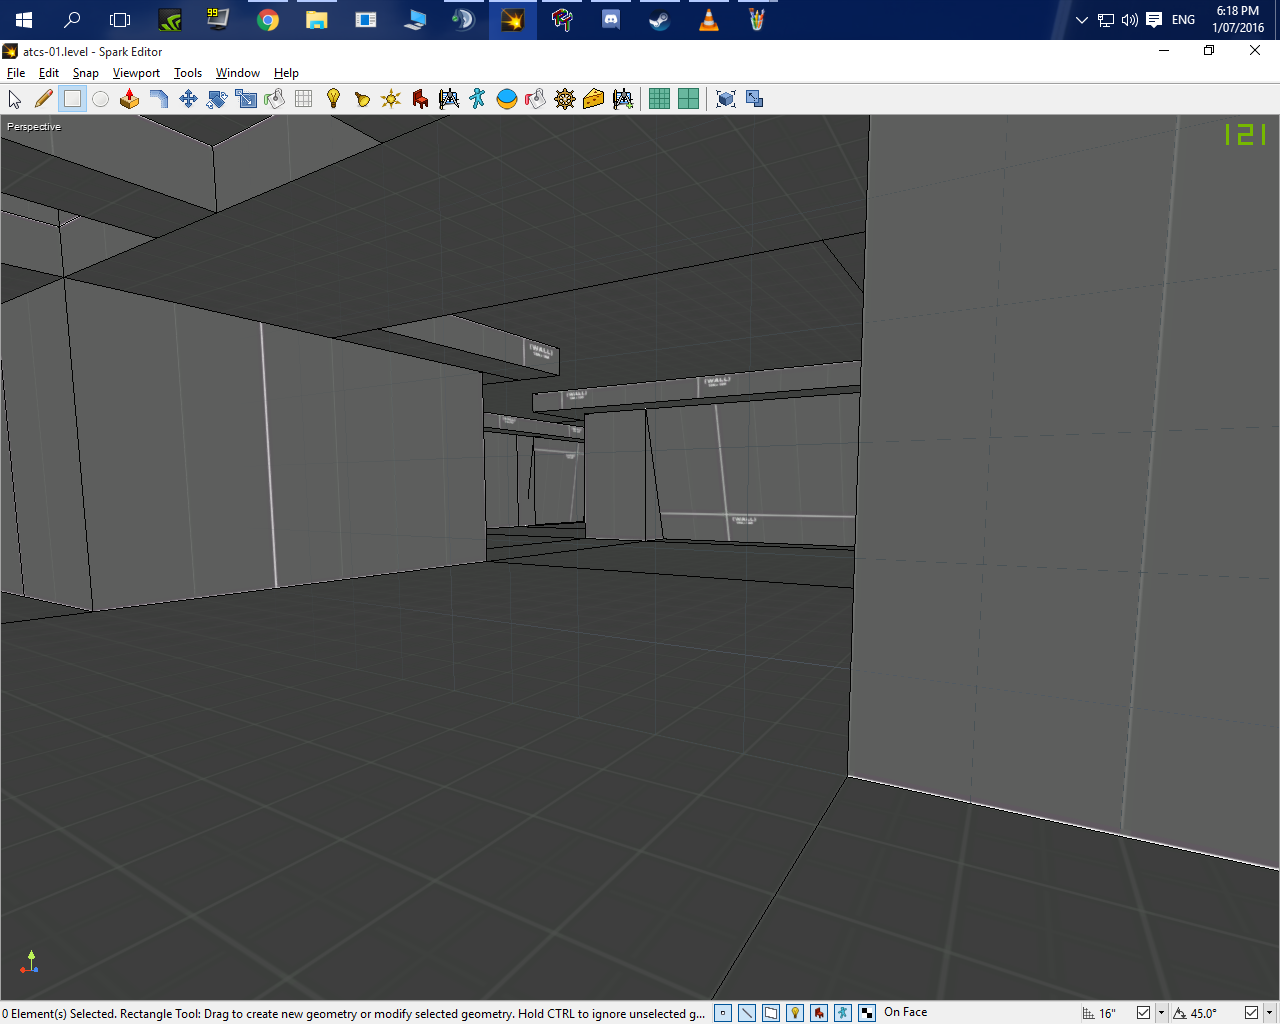Viewport: 1280px width, 1024px height.
Task: Click the cheese wedge tool icon
Action: [x=594, y=99]
